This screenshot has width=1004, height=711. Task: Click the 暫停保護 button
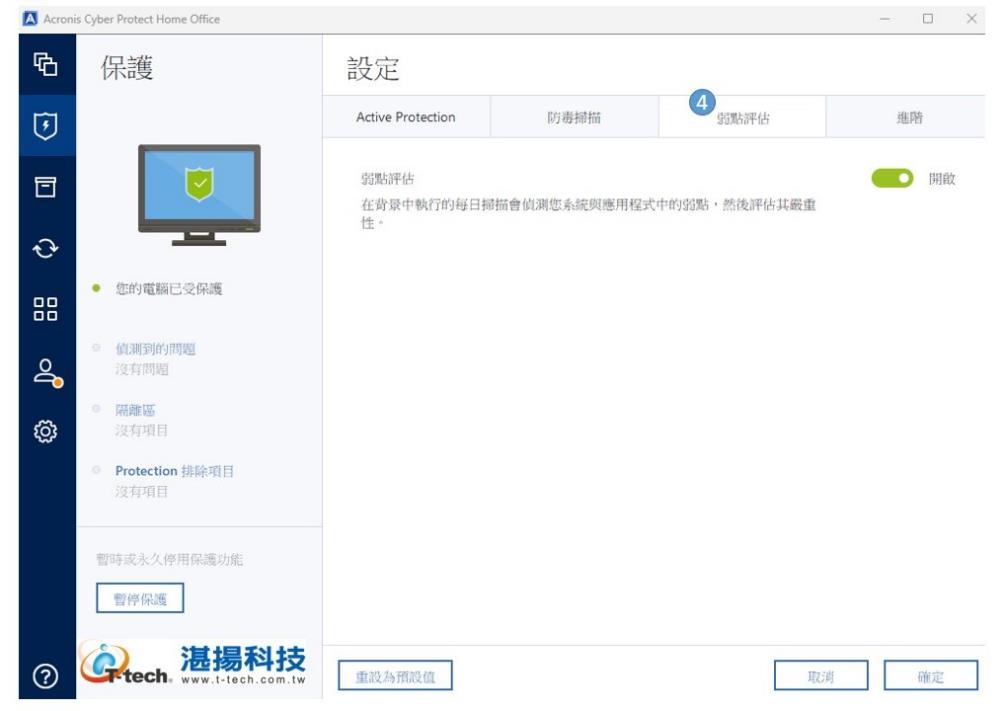coord(140,598)
